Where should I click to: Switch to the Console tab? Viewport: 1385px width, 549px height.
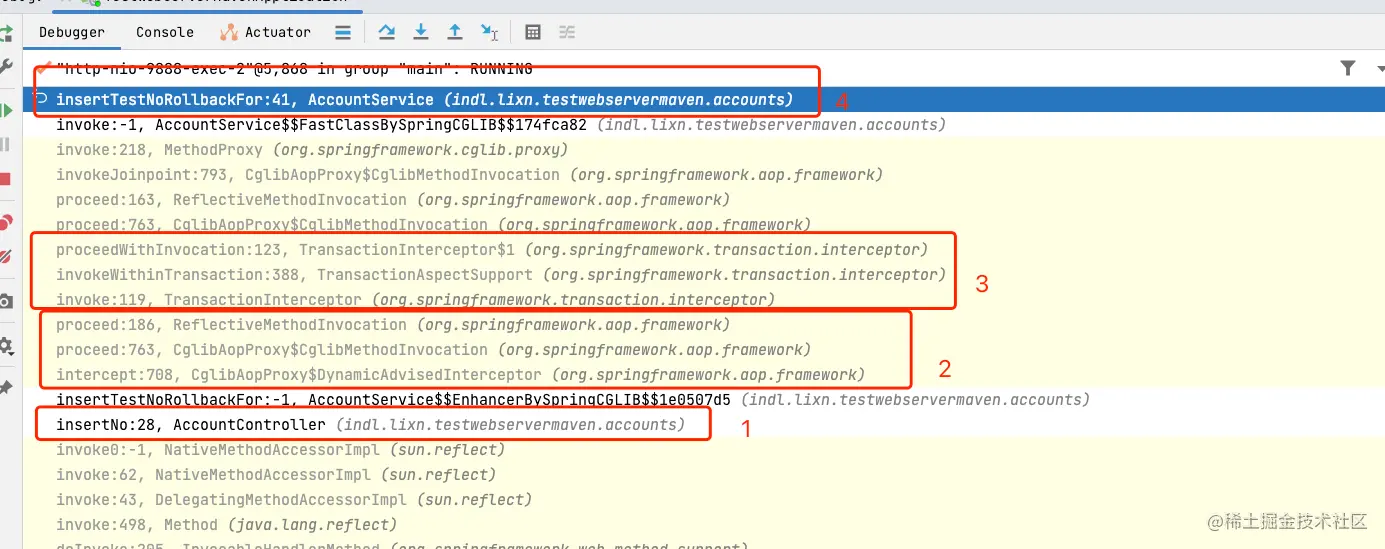[x=165, y=32]
